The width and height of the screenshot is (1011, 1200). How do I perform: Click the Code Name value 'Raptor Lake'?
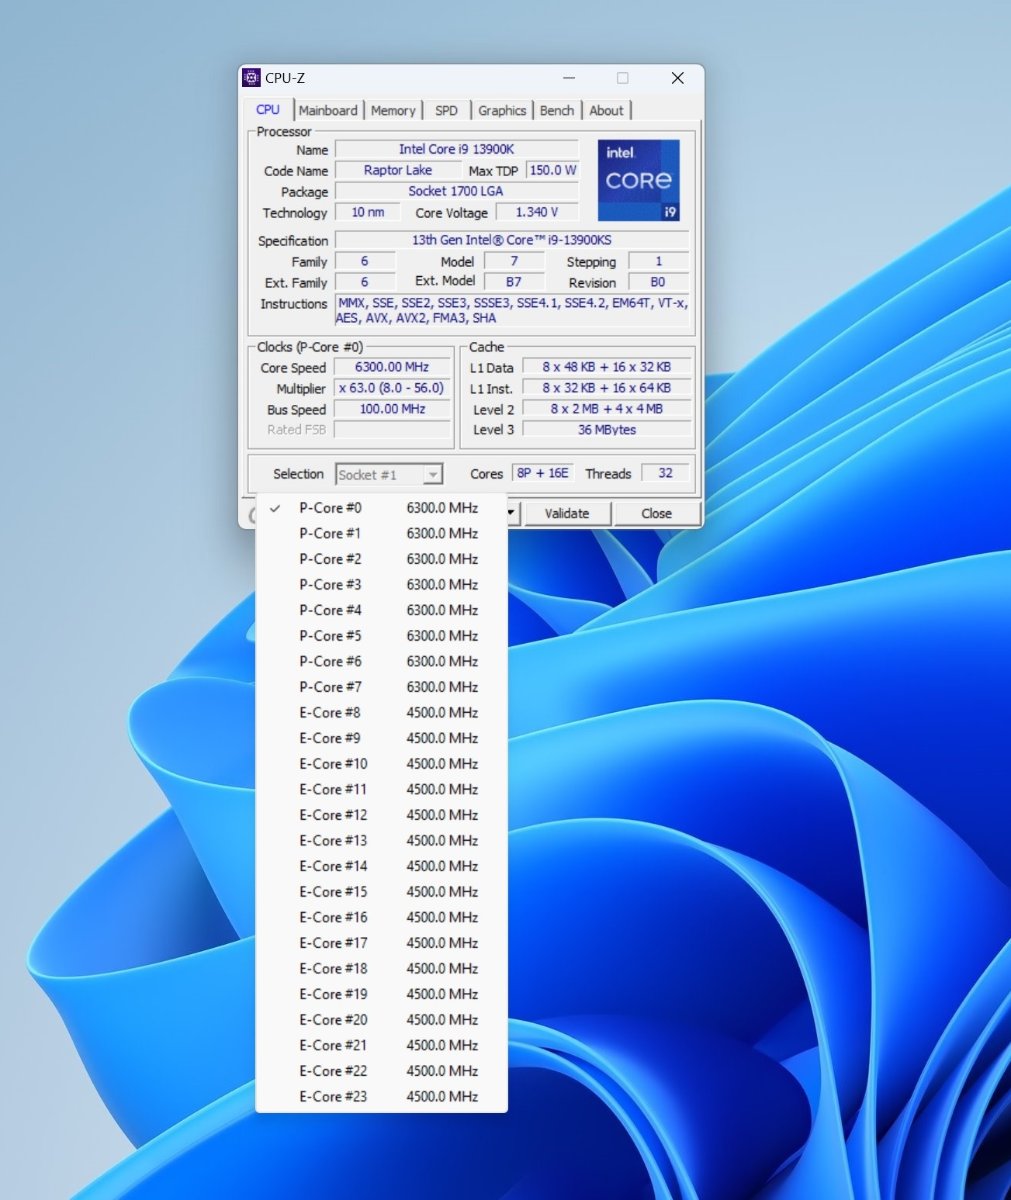397,170
